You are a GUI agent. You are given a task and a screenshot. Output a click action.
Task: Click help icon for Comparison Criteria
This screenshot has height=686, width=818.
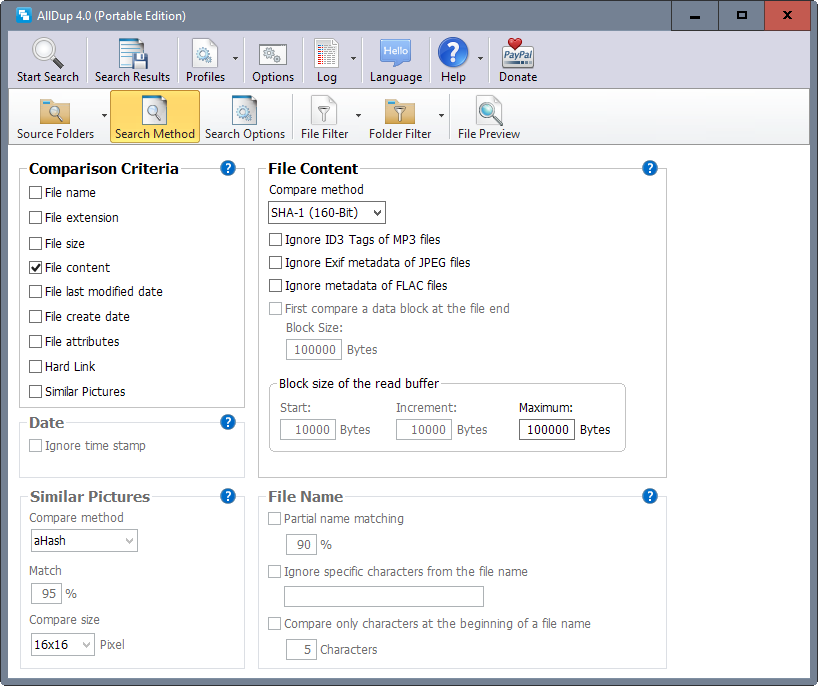(228, 168)
